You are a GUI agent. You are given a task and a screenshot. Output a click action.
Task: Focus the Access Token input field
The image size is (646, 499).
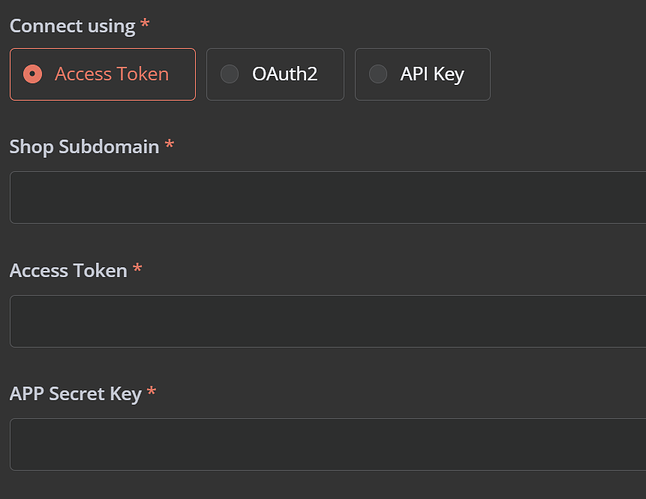tap(328, 321)
